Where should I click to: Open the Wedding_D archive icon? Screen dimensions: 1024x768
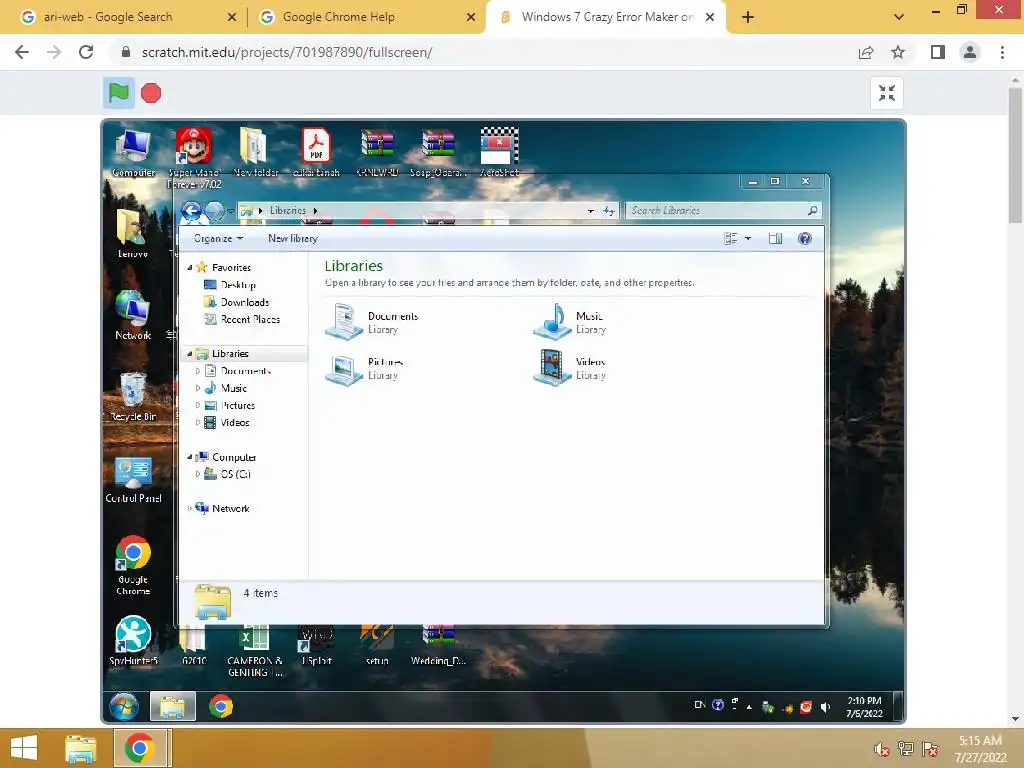point(438,645)
